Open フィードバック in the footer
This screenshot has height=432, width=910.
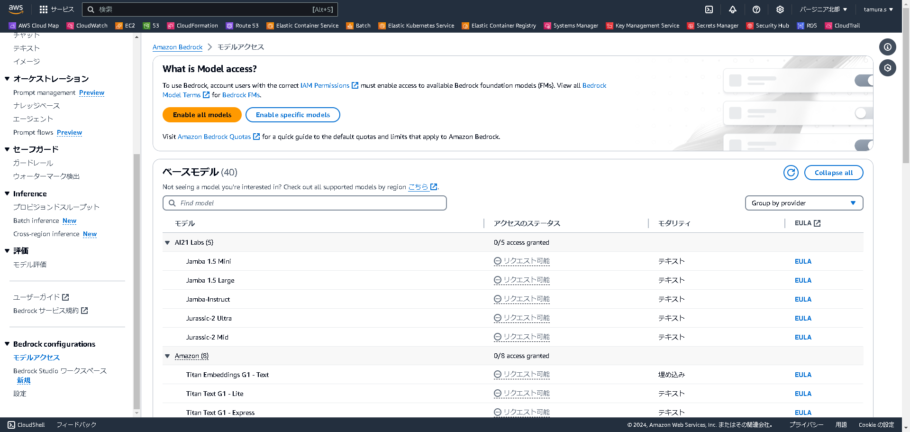click(76, 424)
